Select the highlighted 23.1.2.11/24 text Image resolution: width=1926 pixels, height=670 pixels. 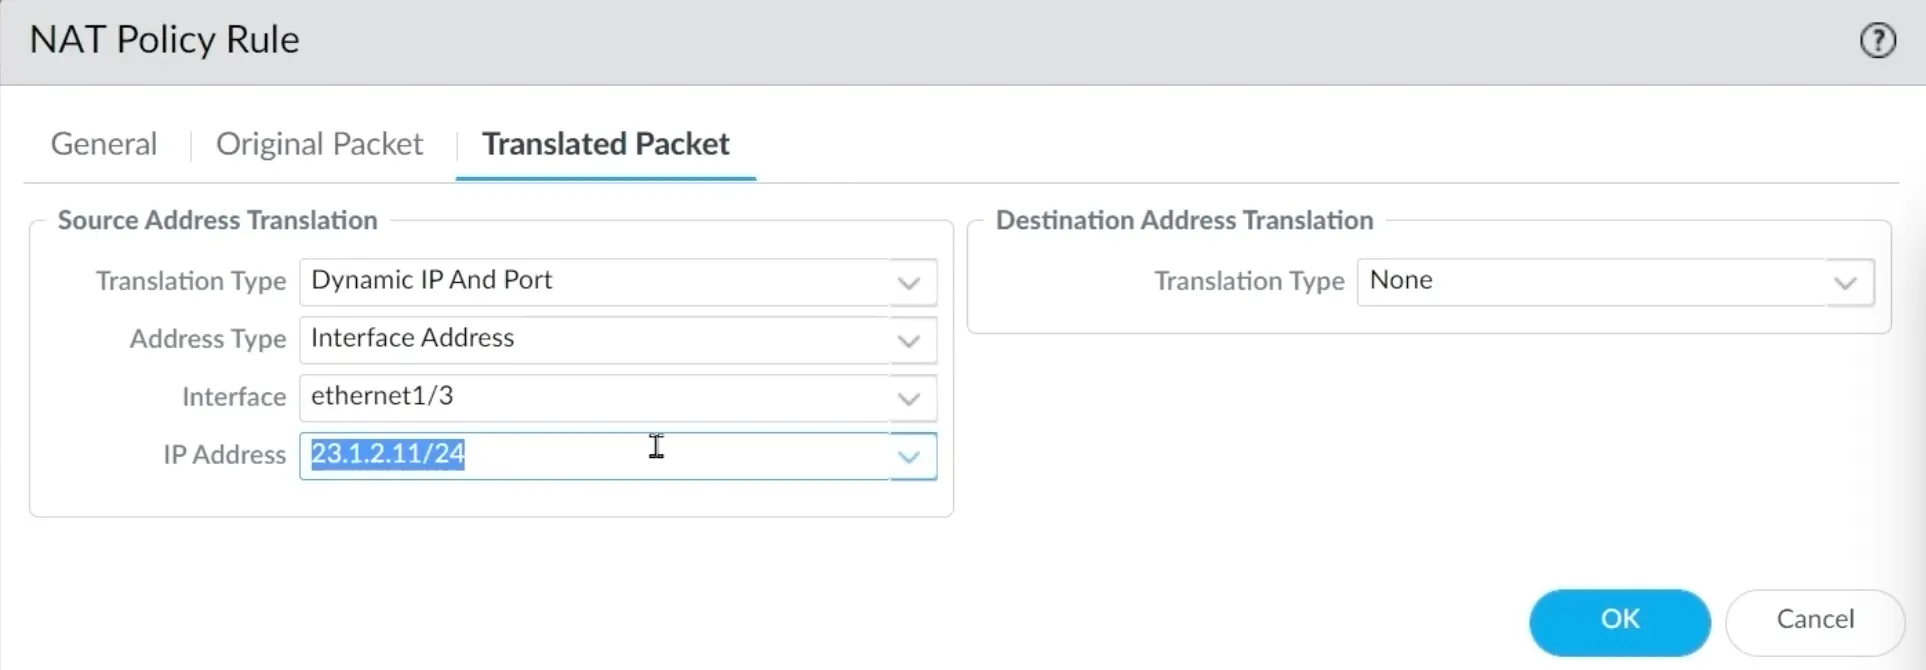click(x=386, y=454)
